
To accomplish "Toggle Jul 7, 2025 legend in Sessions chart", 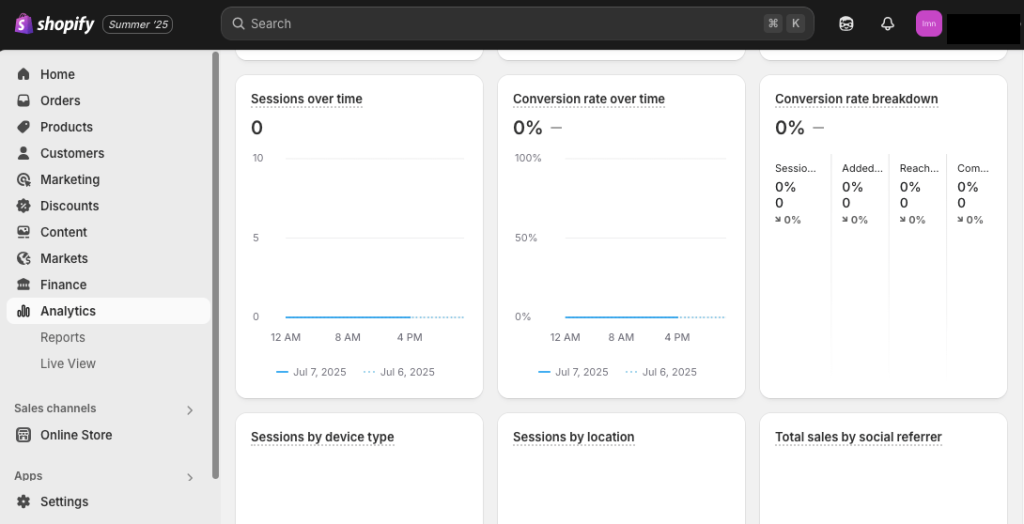I will (x=311, y=372).
